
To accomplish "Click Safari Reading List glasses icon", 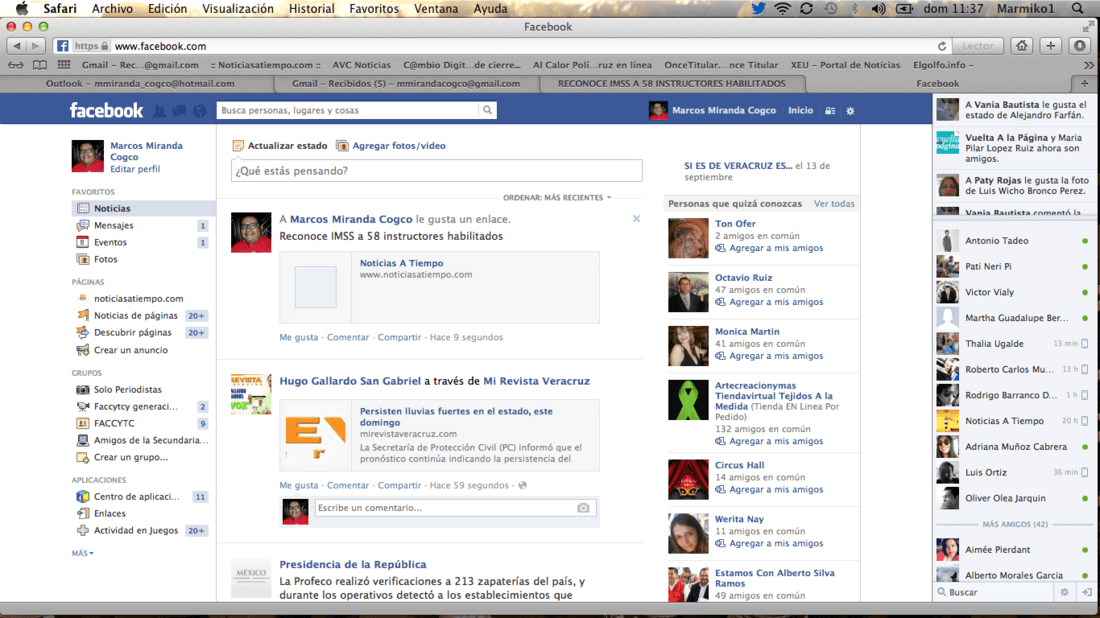I will click(15, 65).
